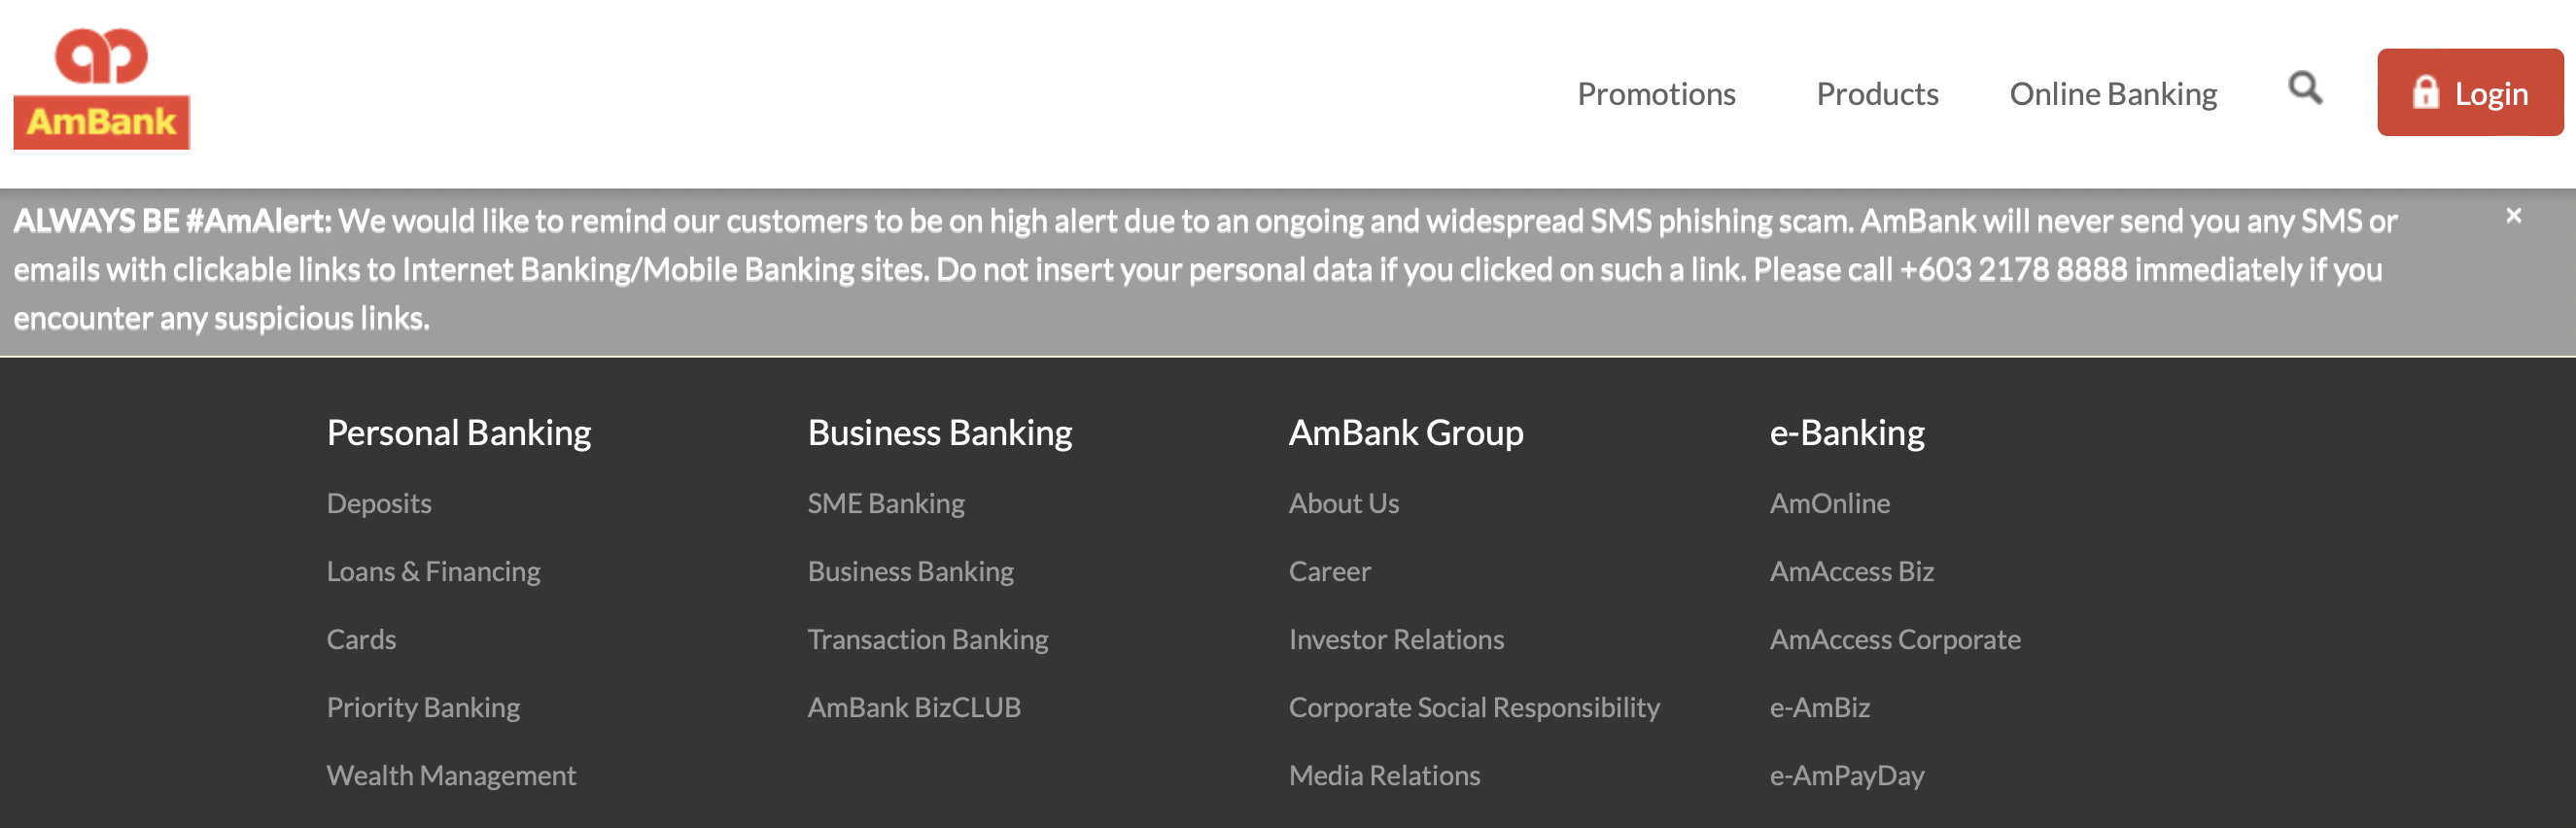Open the e-AmPayDay link

(1847, 775)
